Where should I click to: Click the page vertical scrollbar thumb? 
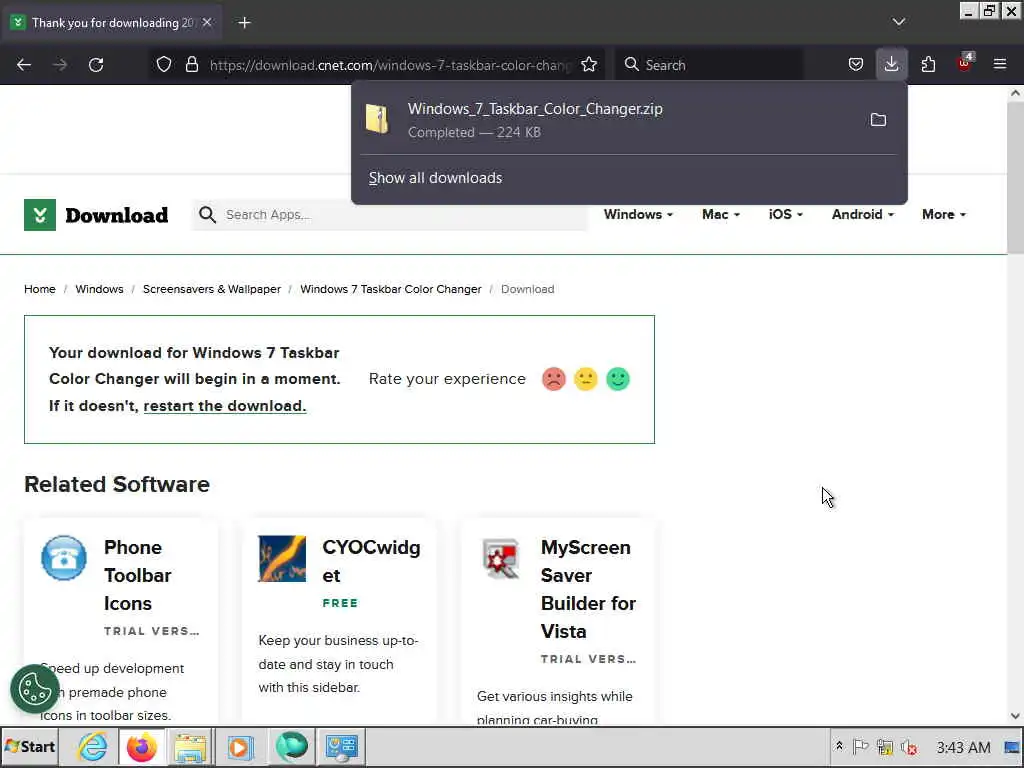1015,178
